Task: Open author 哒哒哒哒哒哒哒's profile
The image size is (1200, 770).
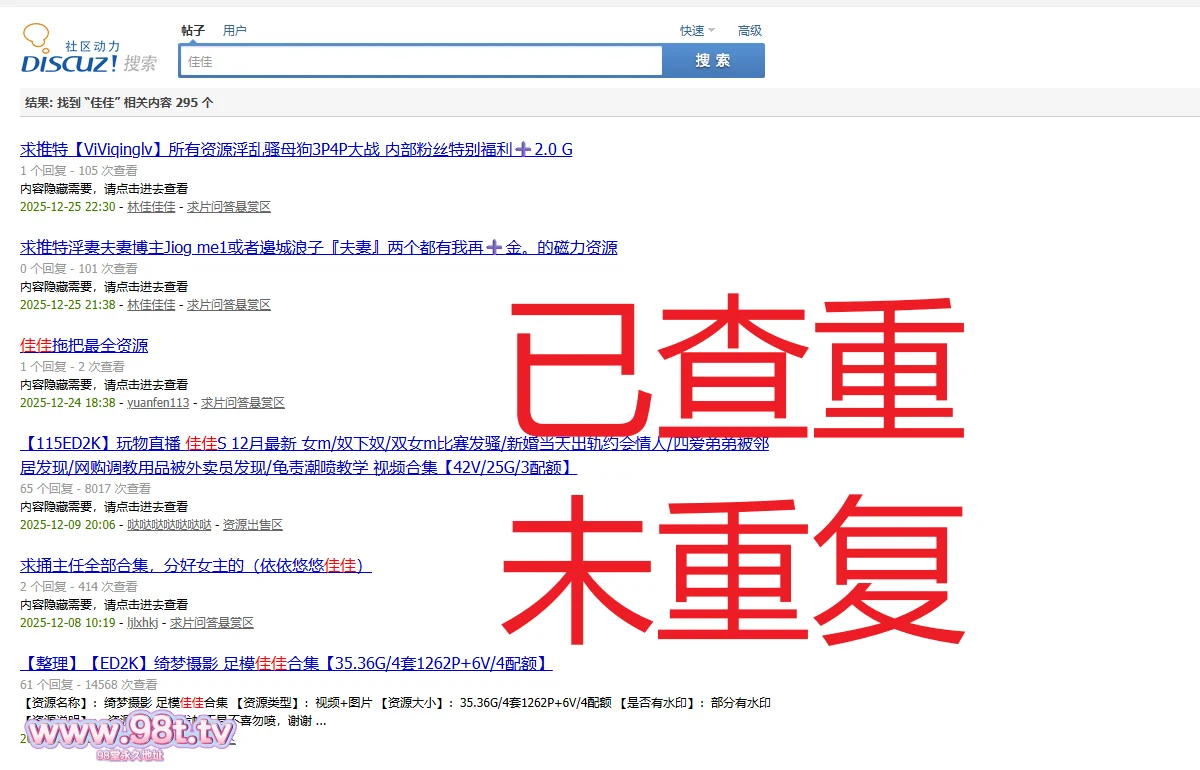Action: [169, 525]
